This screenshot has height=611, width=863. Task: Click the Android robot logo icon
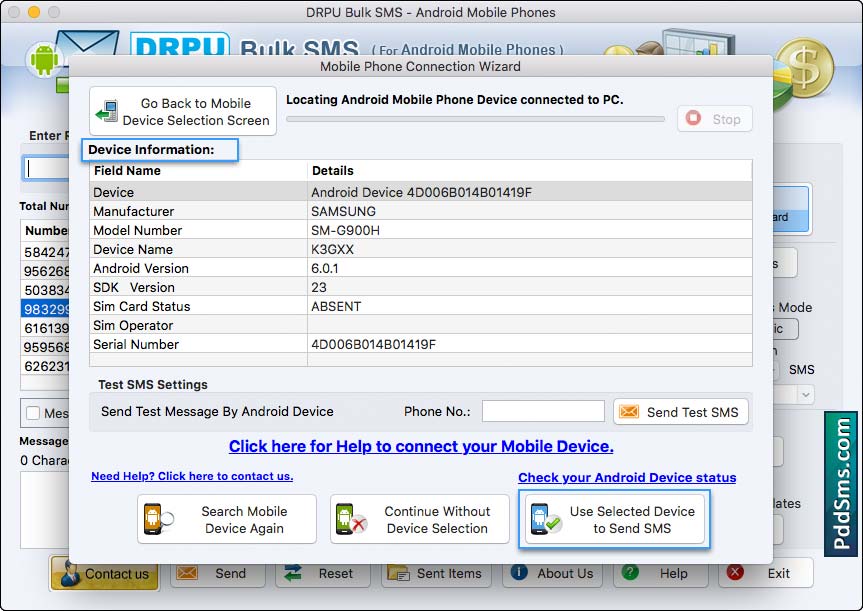point(44,59)
